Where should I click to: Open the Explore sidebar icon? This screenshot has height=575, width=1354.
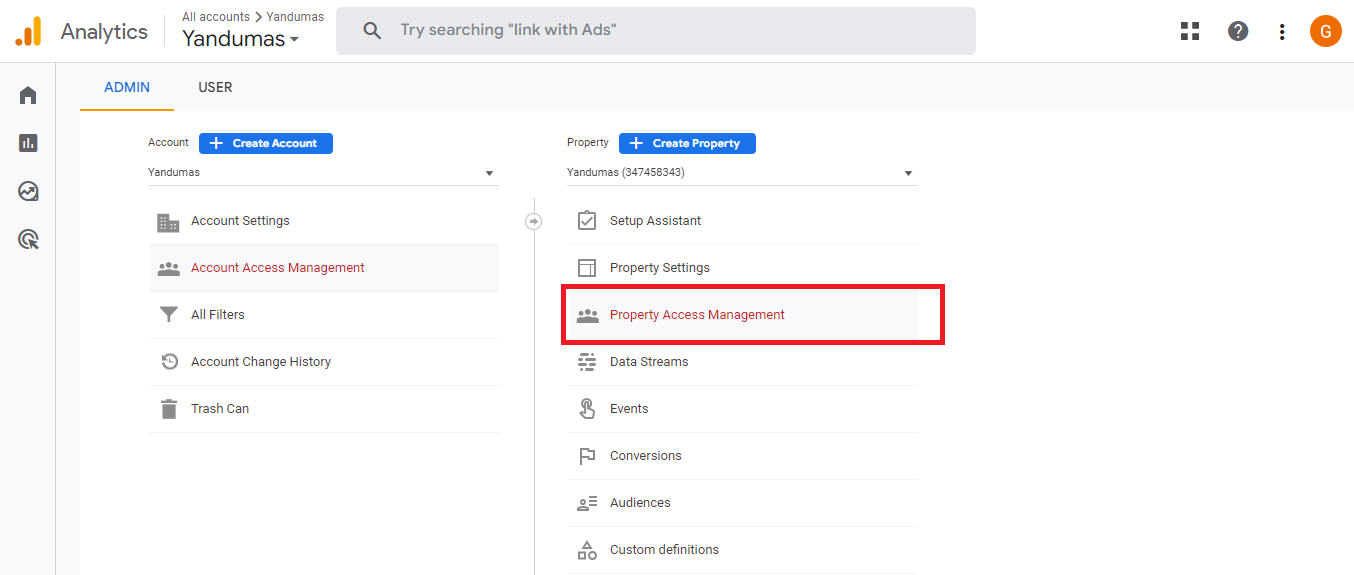pyautogui.click(x=28, y=191)
